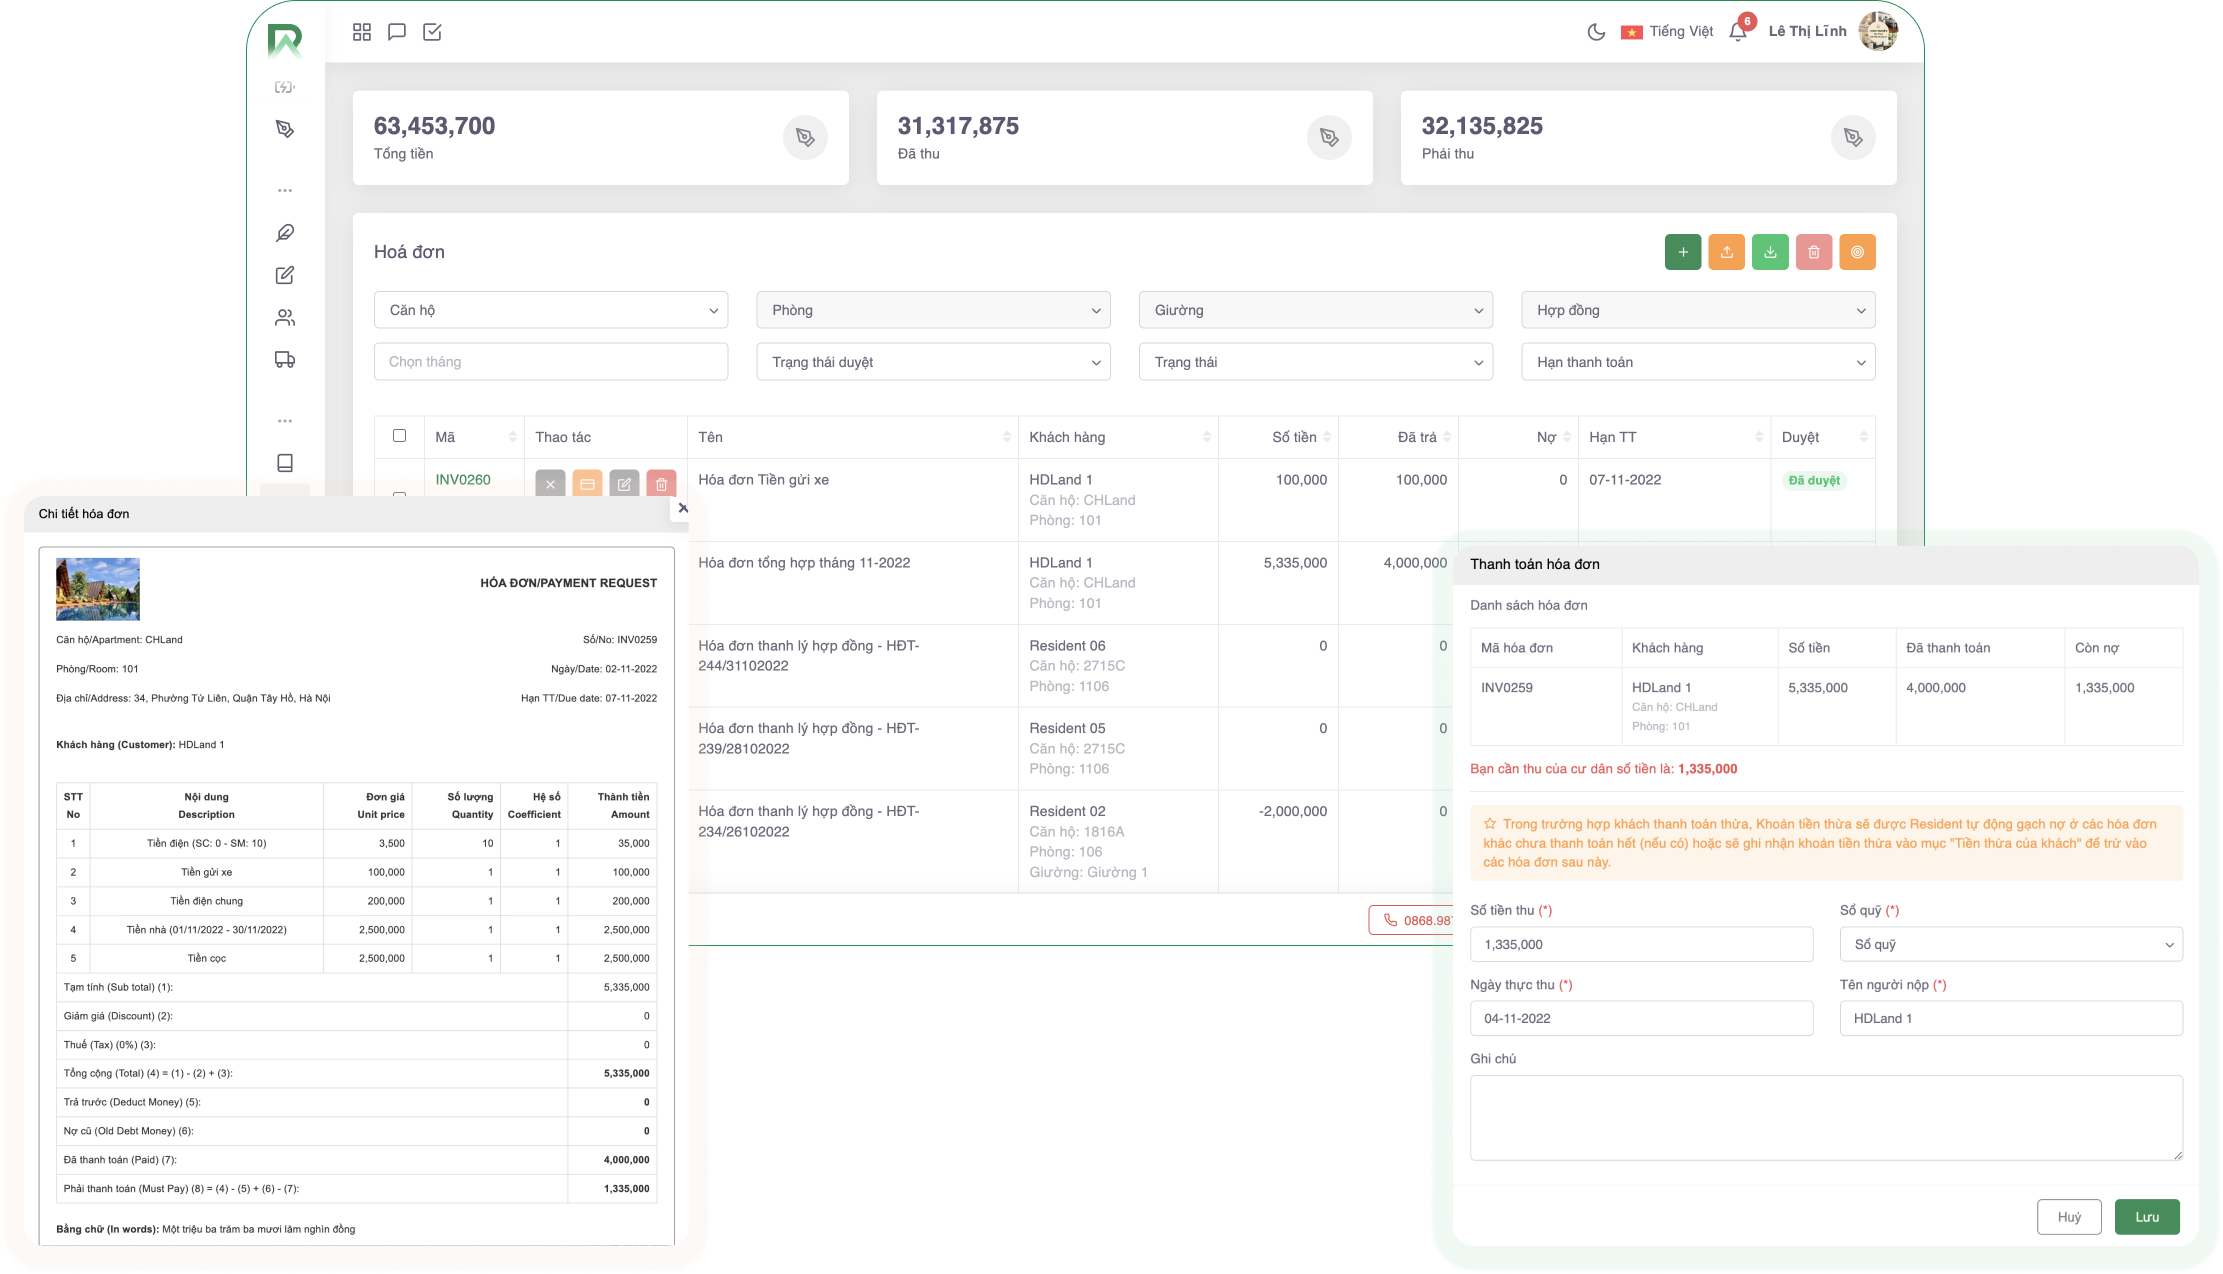Click the red trash bulk delete icon

(1813, 252)
